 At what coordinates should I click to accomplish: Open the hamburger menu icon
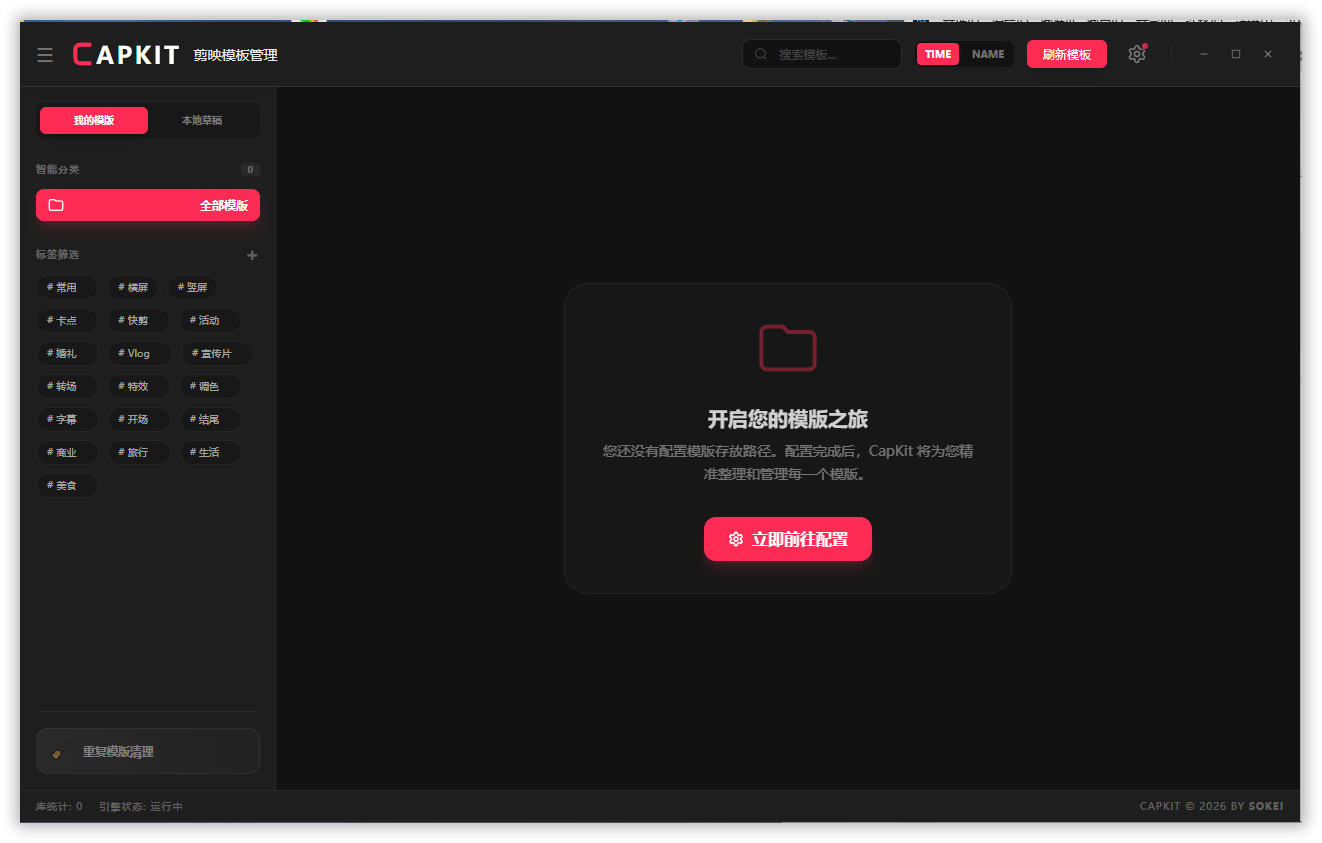click(45, 55)
